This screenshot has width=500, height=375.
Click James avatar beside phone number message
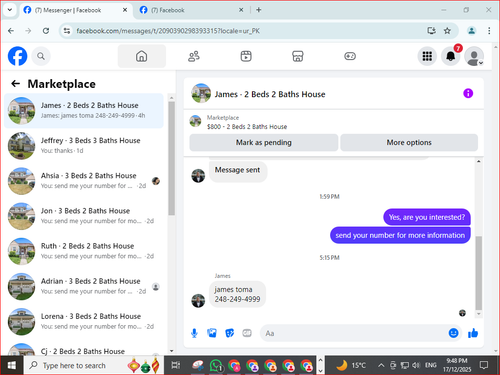[198, 301]
